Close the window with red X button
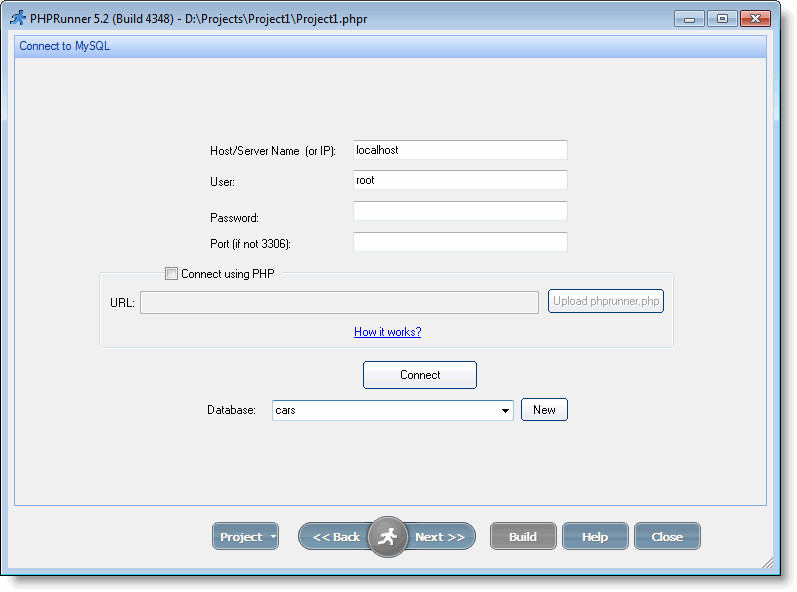Viewport: 797px width, 592px height. pos(755,19)
